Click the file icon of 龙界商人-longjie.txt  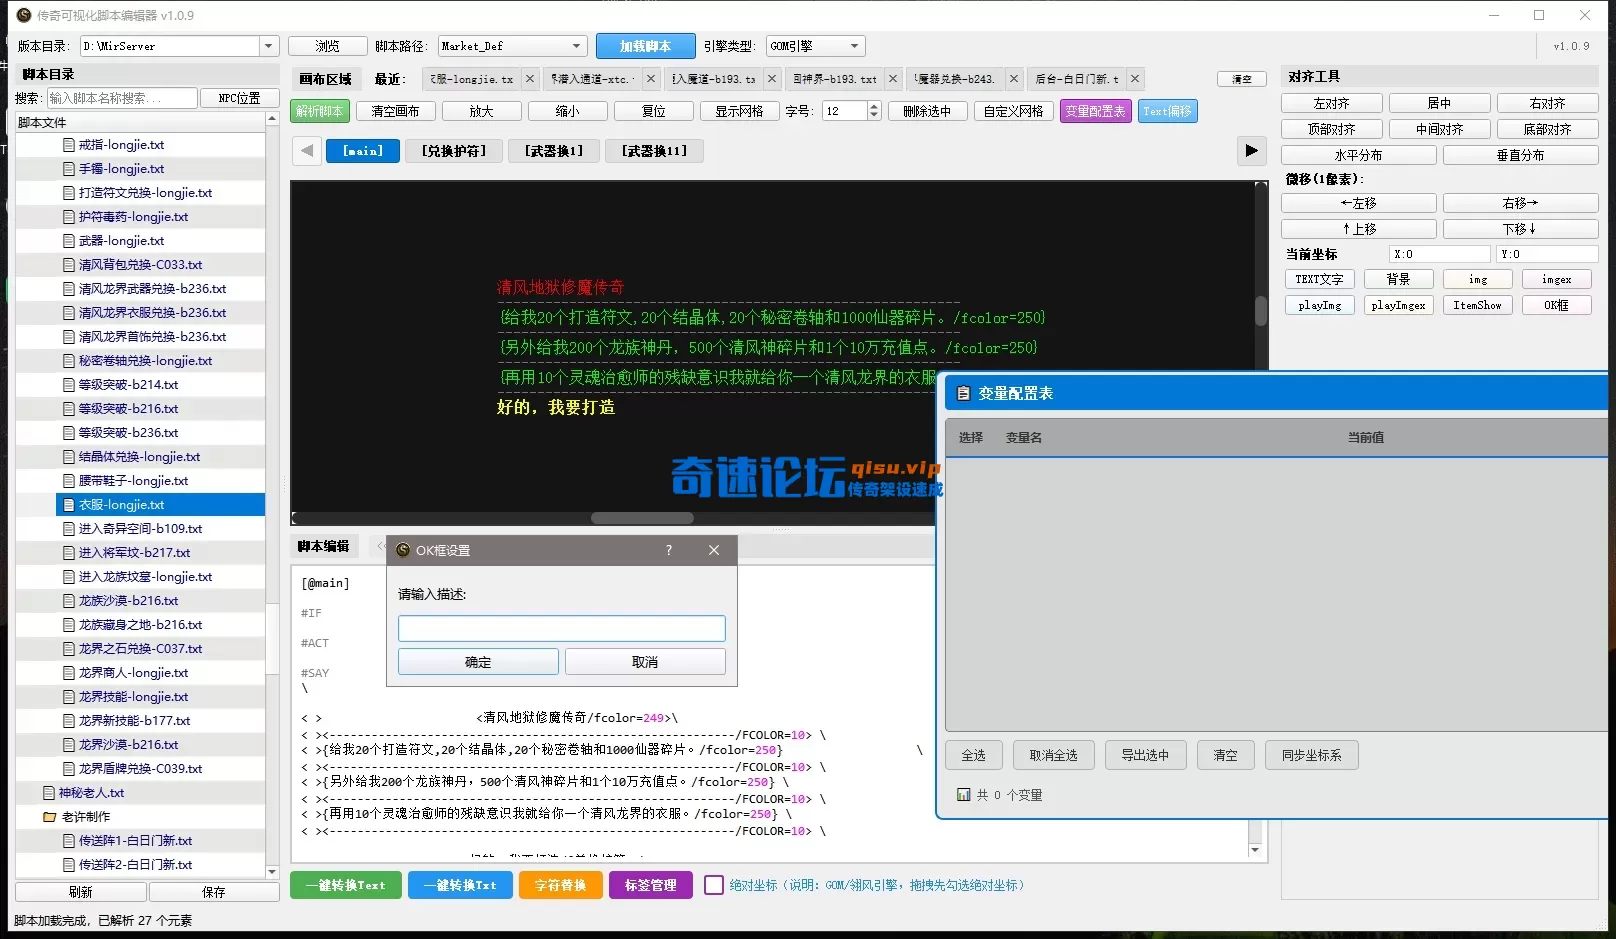pos(69,673)
